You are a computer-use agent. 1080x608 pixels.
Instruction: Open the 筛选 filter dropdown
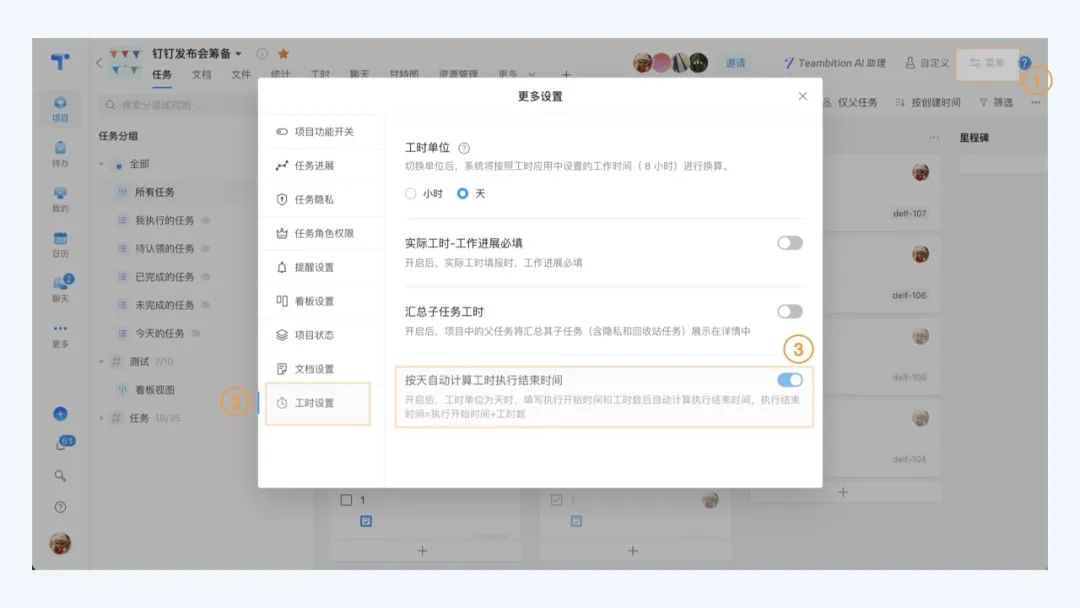coord(996,103)
